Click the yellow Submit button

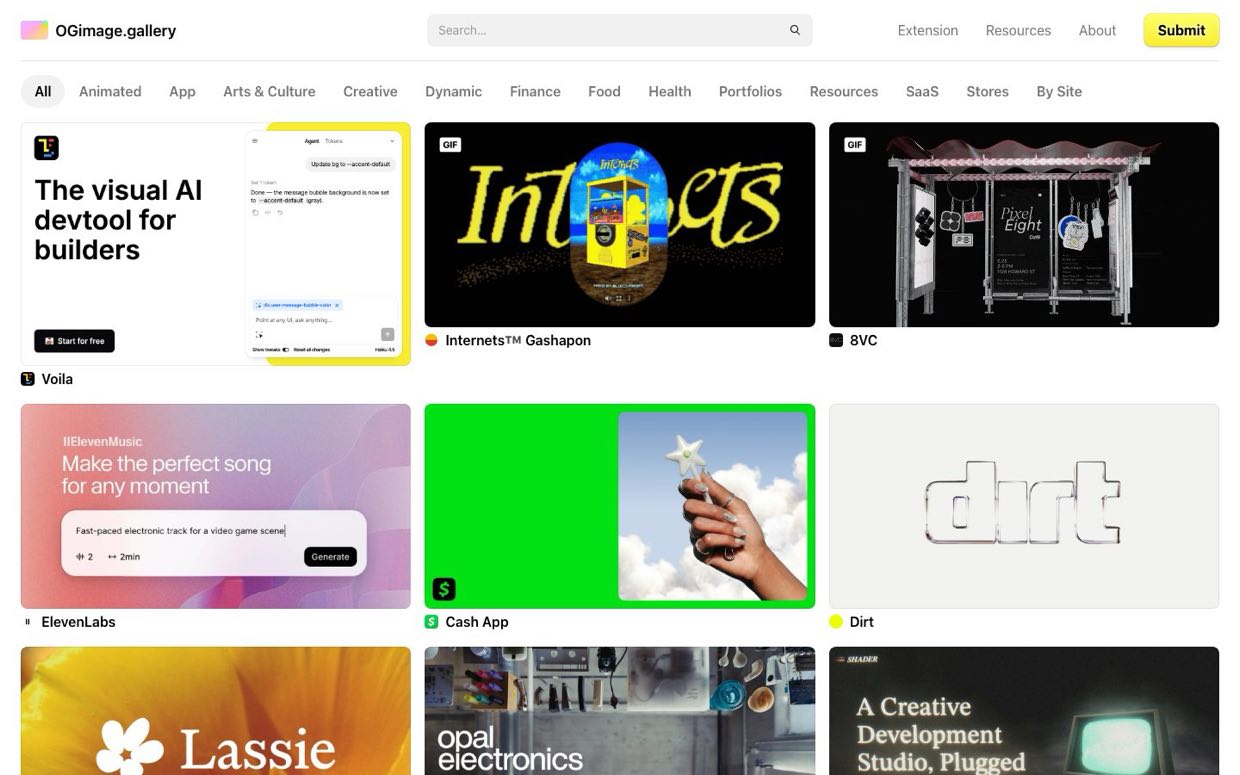1181,30
